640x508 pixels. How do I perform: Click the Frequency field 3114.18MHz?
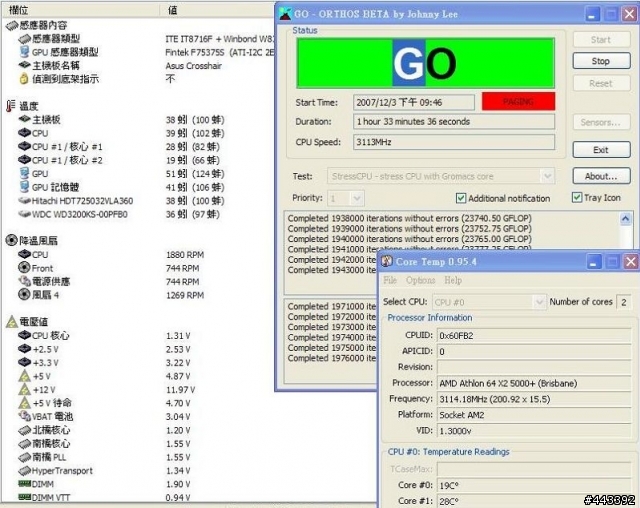[534, 399]
